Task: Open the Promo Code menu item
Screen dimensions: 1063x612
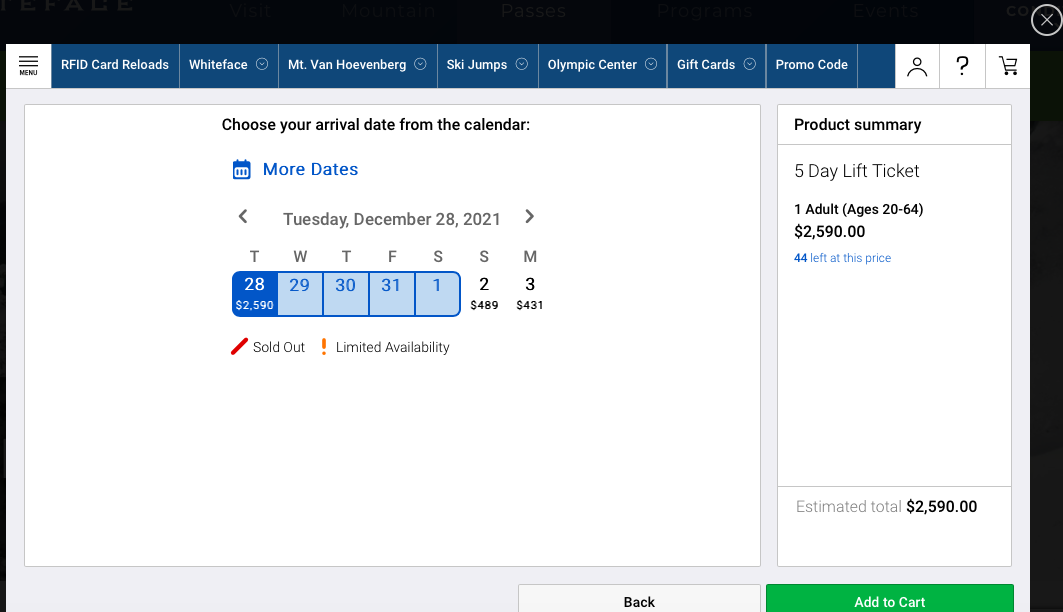Action: tap(811, 65)
